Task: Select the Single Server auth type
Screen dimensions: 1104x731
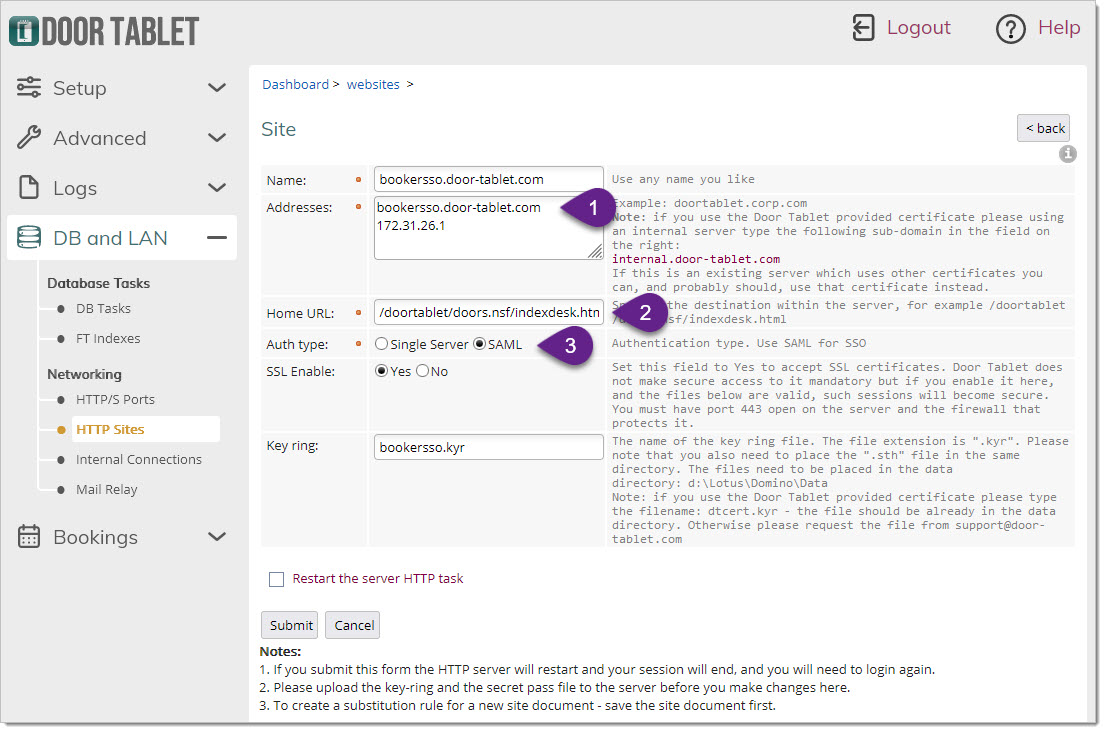Action: (x=381, y=344)
